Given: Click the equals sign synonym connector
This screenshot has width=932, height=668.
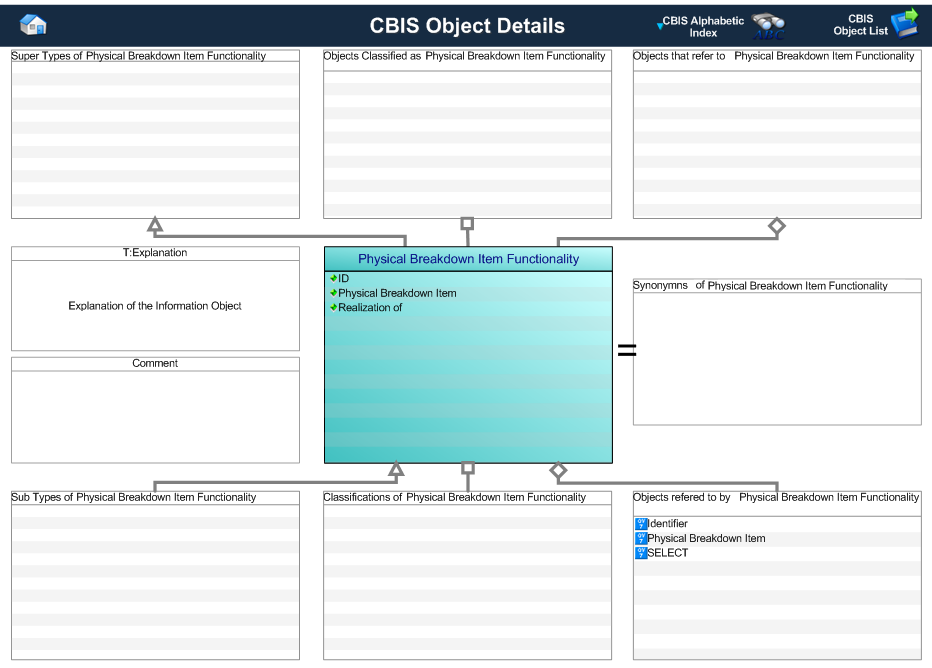Looking at the screenshot, I should (x=627, y=350).
